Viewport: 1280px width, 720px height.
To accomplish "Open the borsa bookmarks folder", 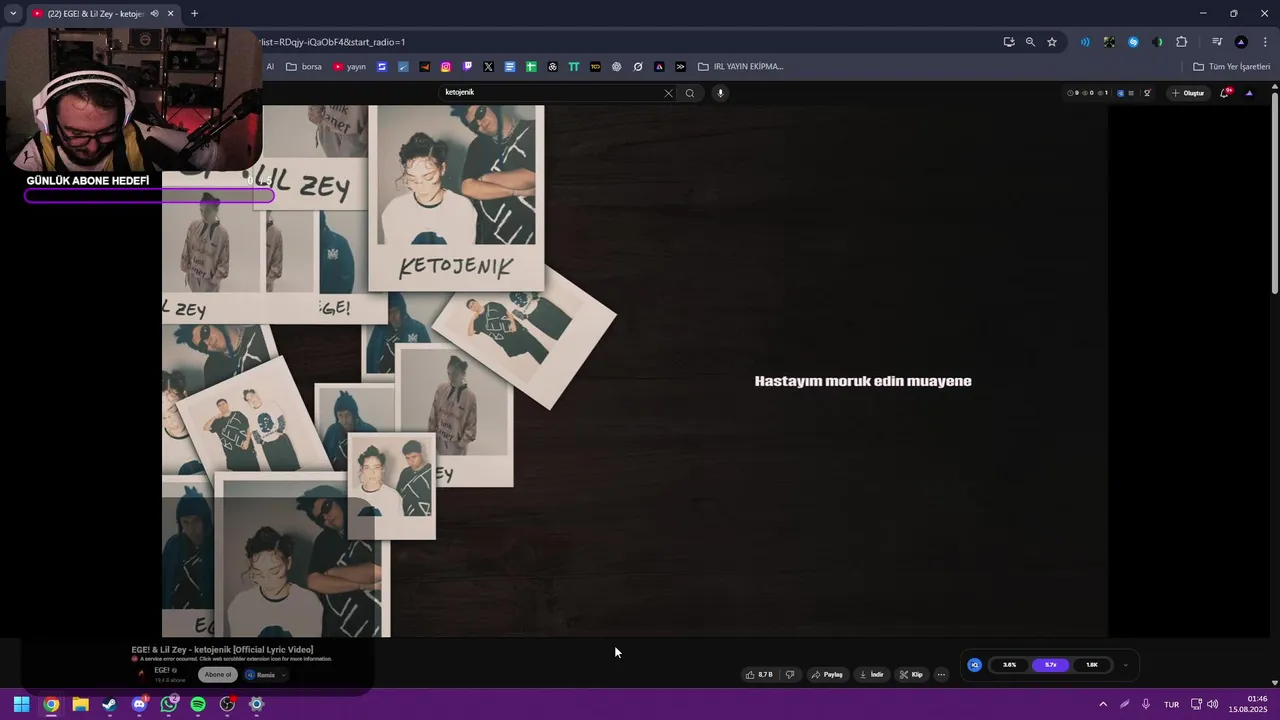I will pos(304,67).
